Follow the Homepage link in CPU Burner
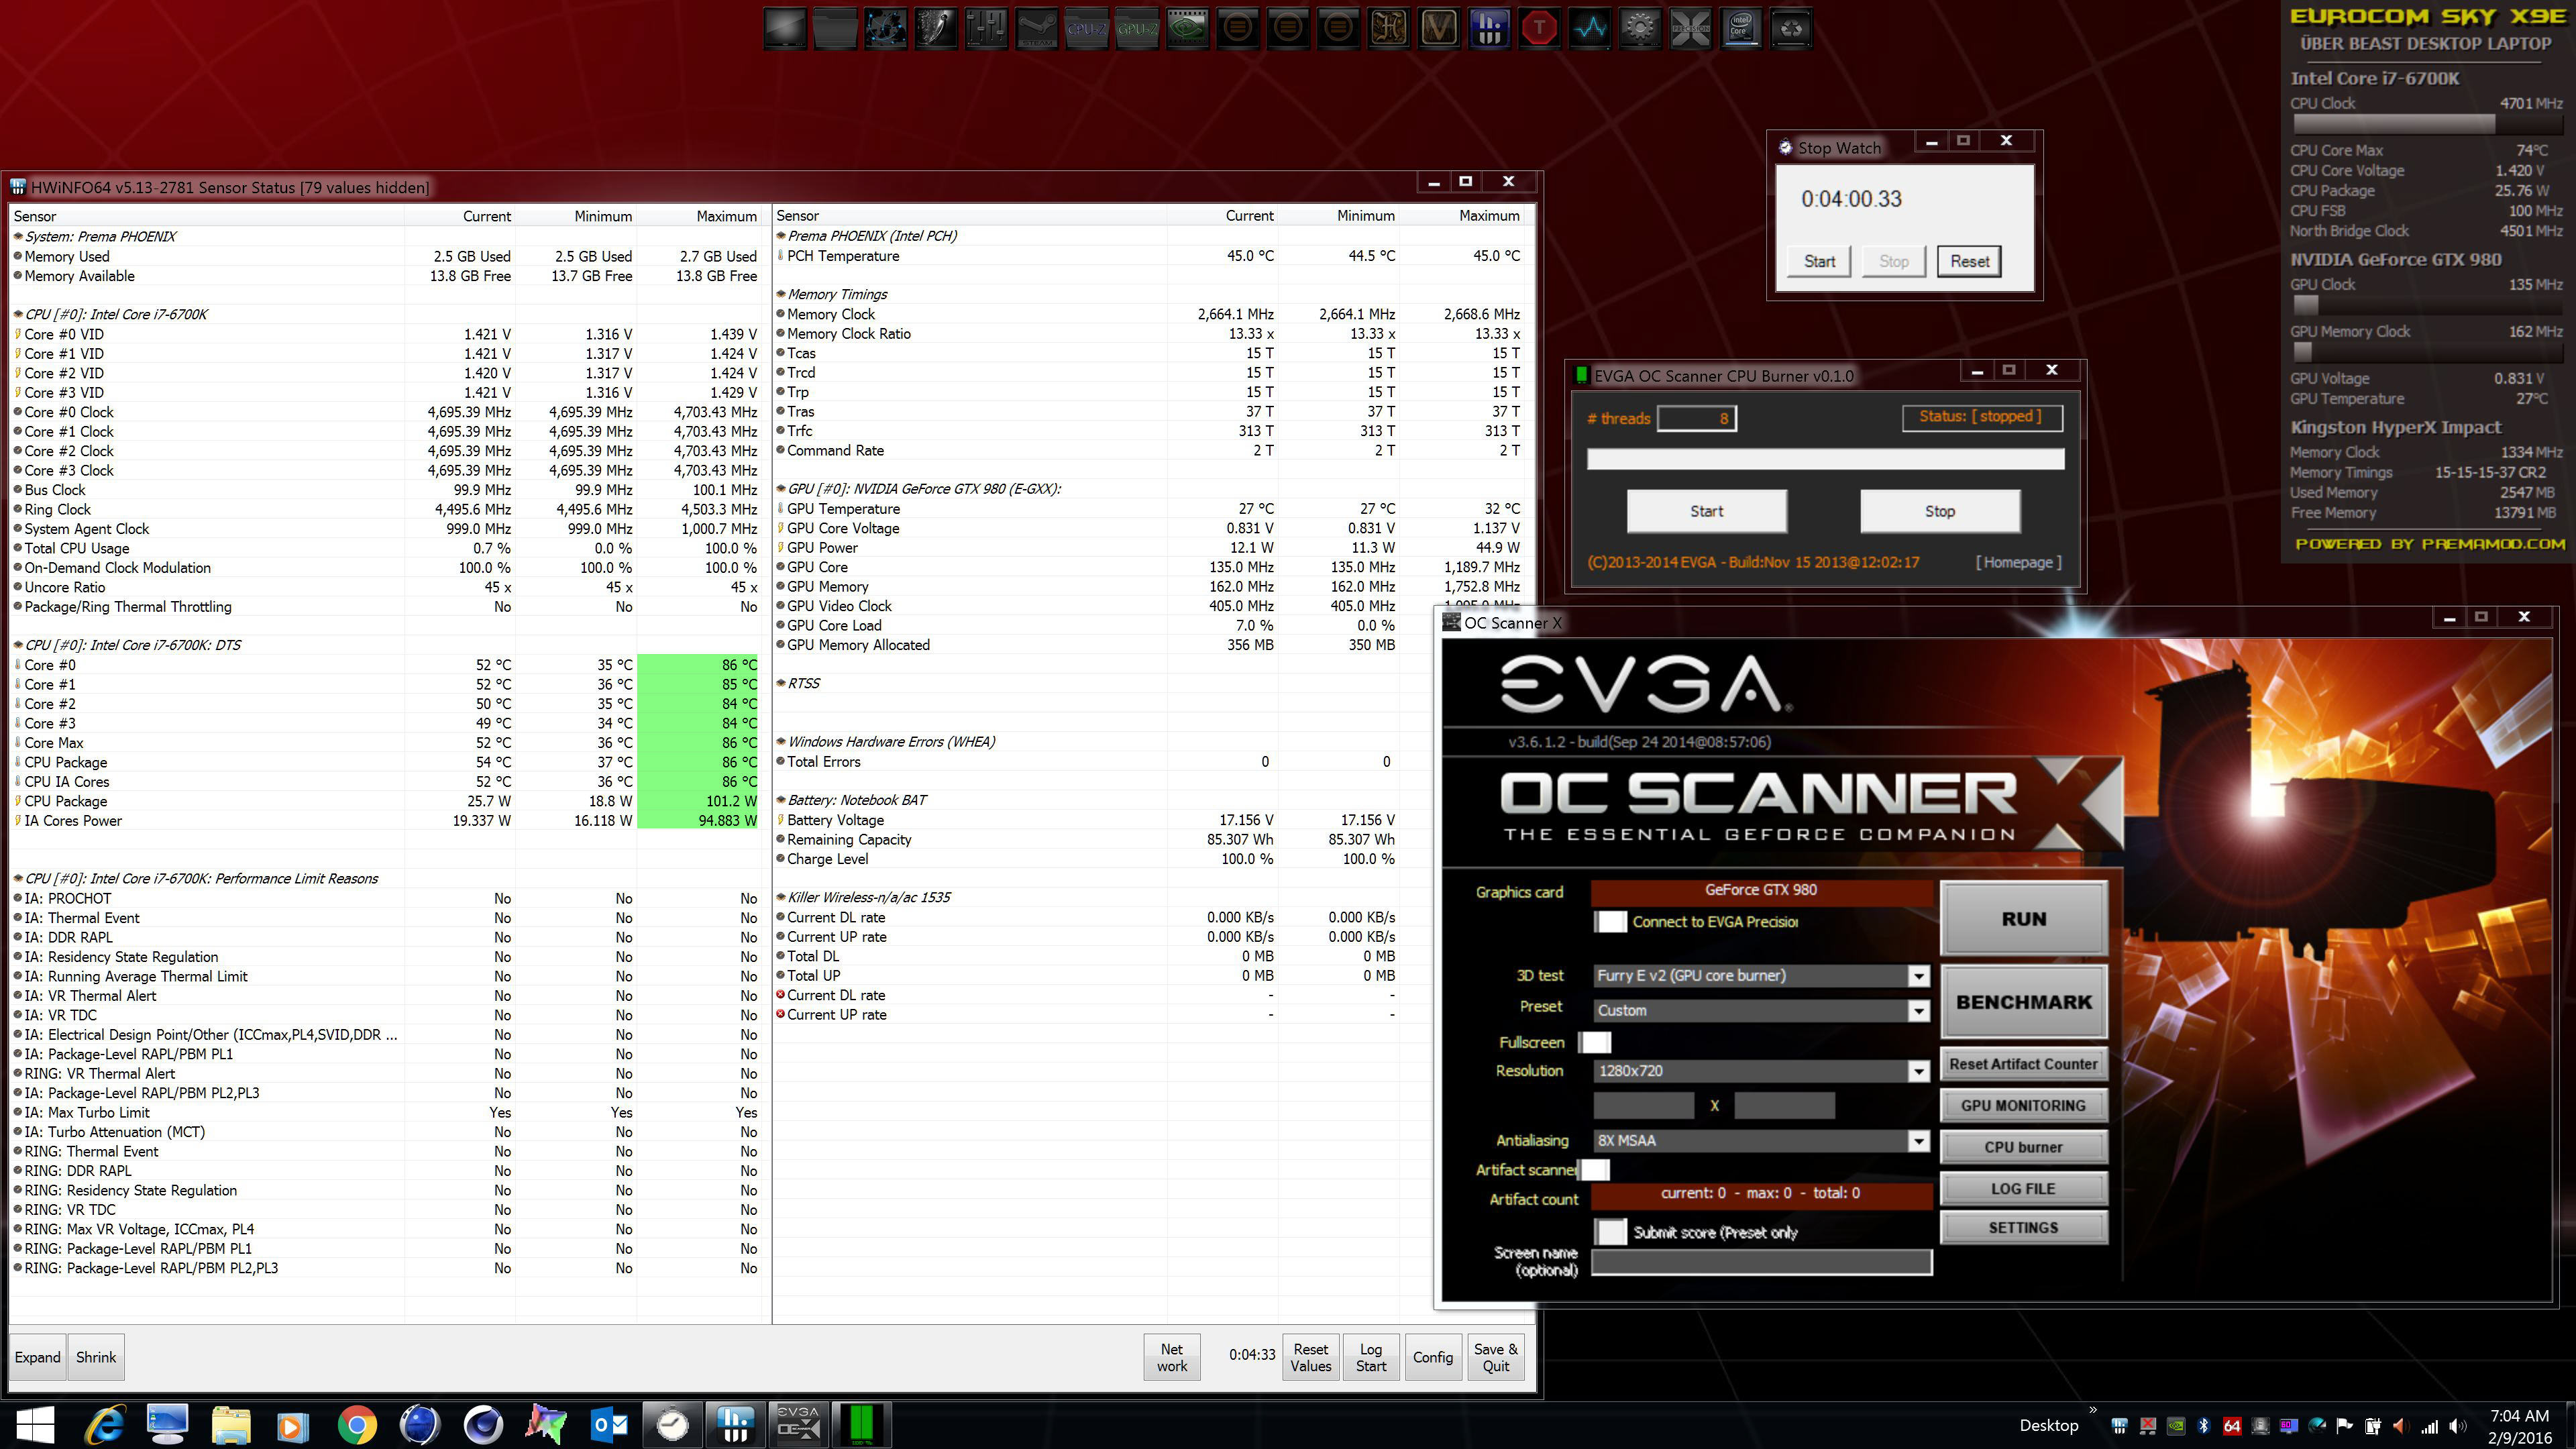This screenshot has height=1449, width=2576. [x=2018, y=562]
